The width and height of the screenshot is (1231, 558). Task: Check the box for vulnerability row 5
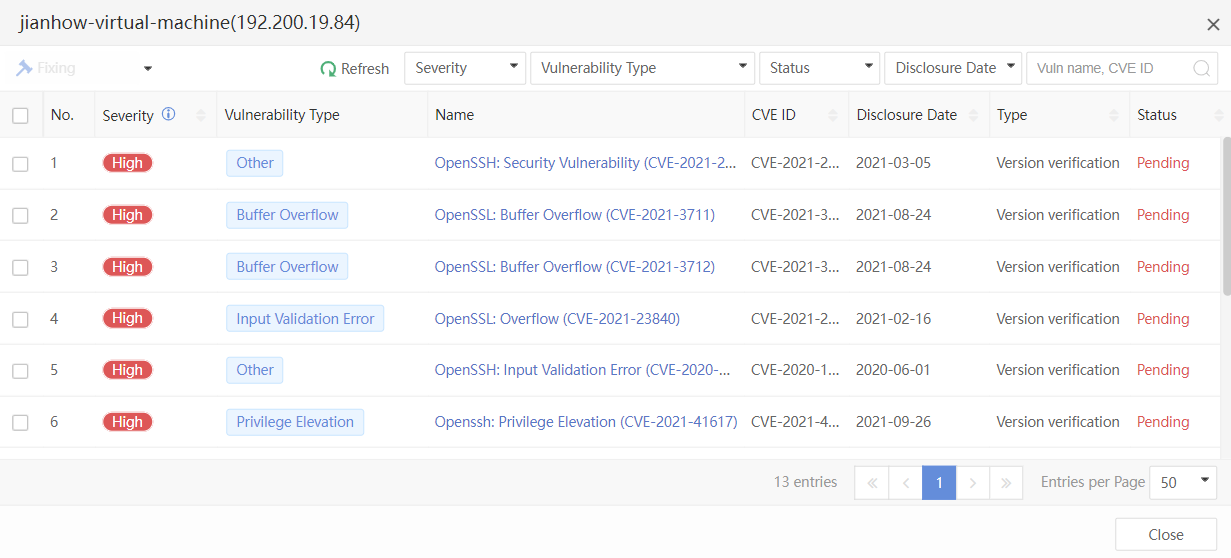[x=20, y=371]
